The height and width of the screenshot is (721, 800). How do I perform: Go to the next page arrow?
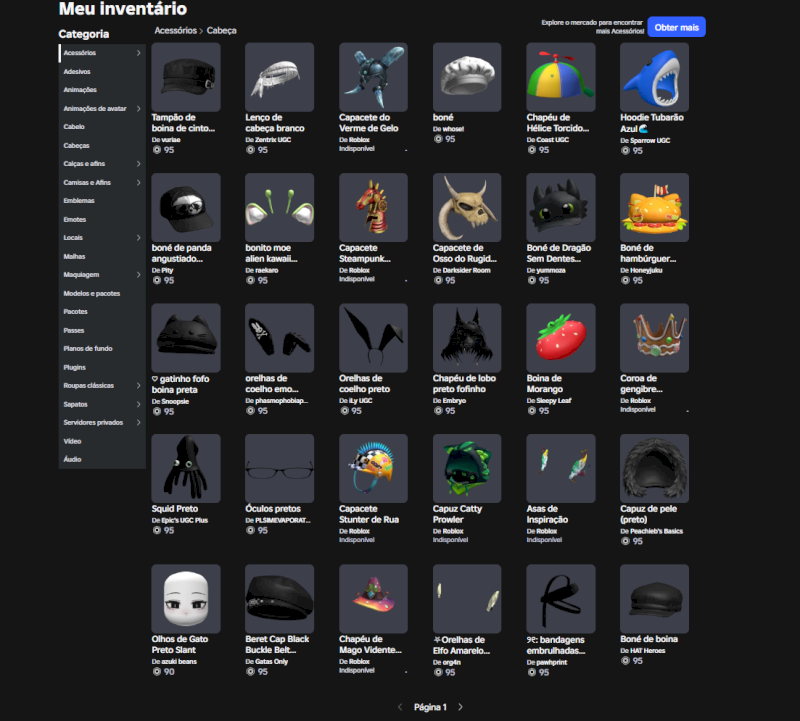tap(460, 707)
